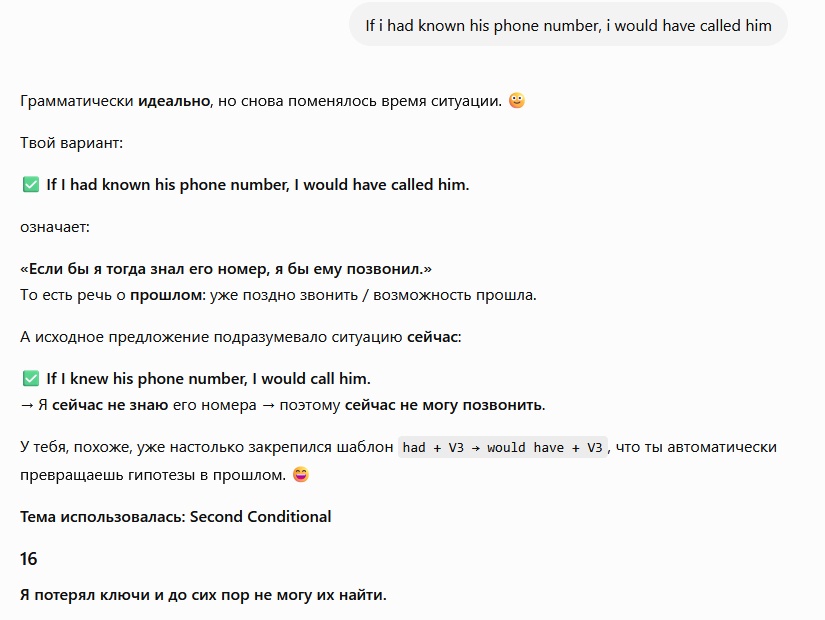This screenshot has width=825, height=620.
Task: Click the arrow symbol before "Я сейчас не знаю"
Action: tap(27, 405)
